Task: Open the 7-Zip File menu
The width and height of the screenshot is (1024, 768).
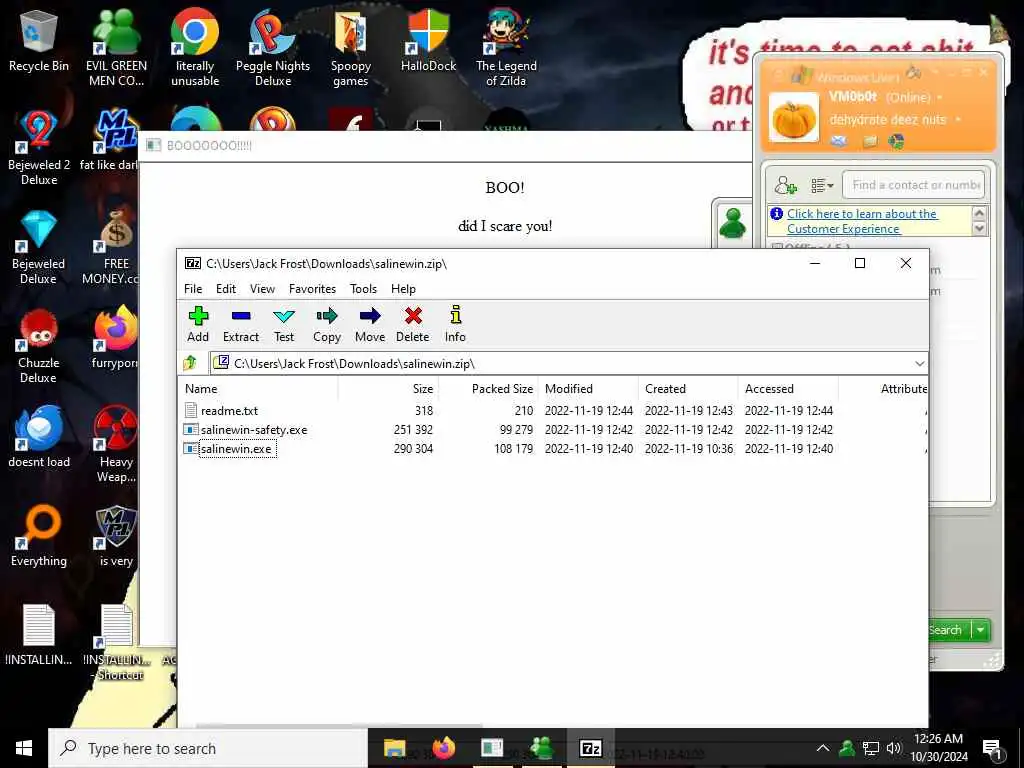Action: click(x=193, y=289)
